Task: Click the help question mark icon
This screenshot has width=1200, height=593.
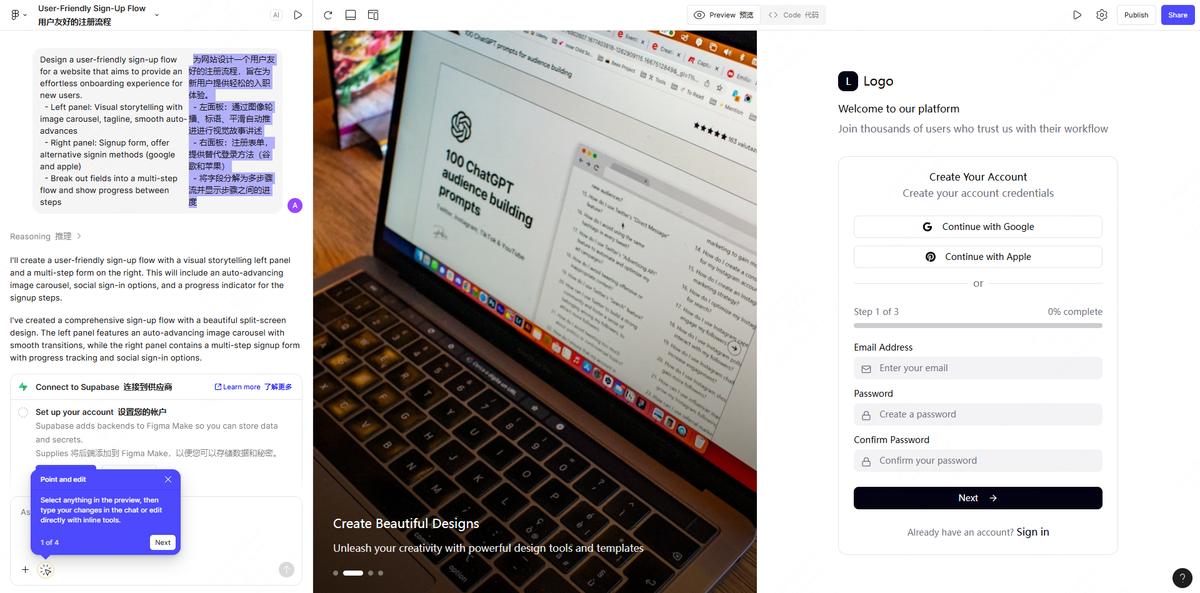Action: [1182, 577]
